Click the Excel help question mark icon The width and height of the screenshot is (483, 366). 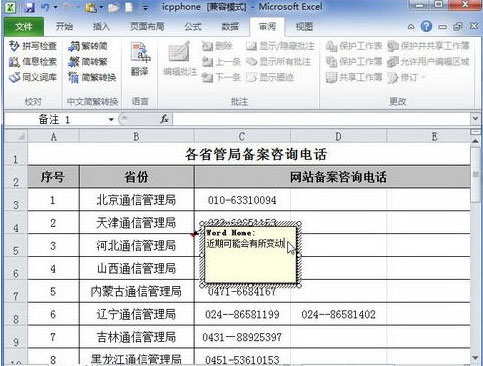[426, 26]
